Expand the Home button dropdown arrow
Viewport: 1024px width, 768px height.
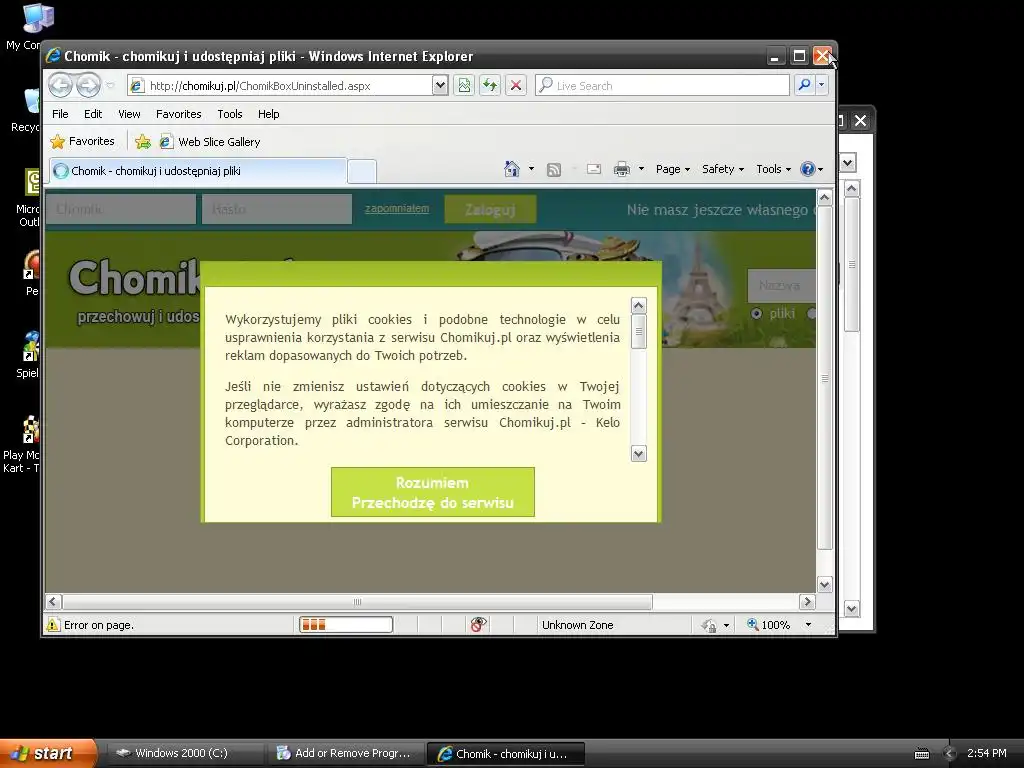(531, 169)
